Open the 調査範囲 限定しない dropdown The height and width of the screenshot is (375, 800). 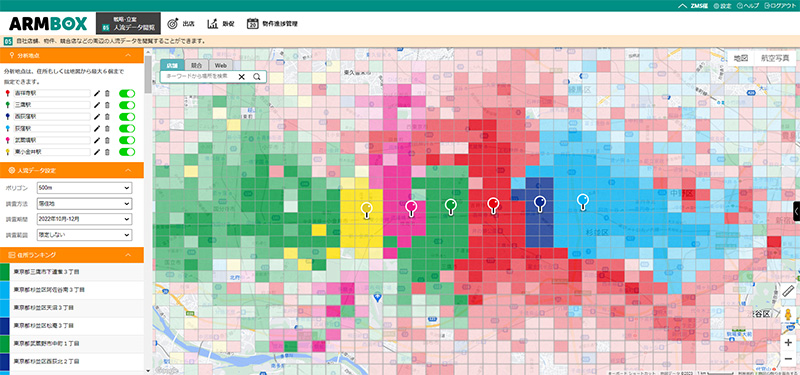(x=84, y=235)
